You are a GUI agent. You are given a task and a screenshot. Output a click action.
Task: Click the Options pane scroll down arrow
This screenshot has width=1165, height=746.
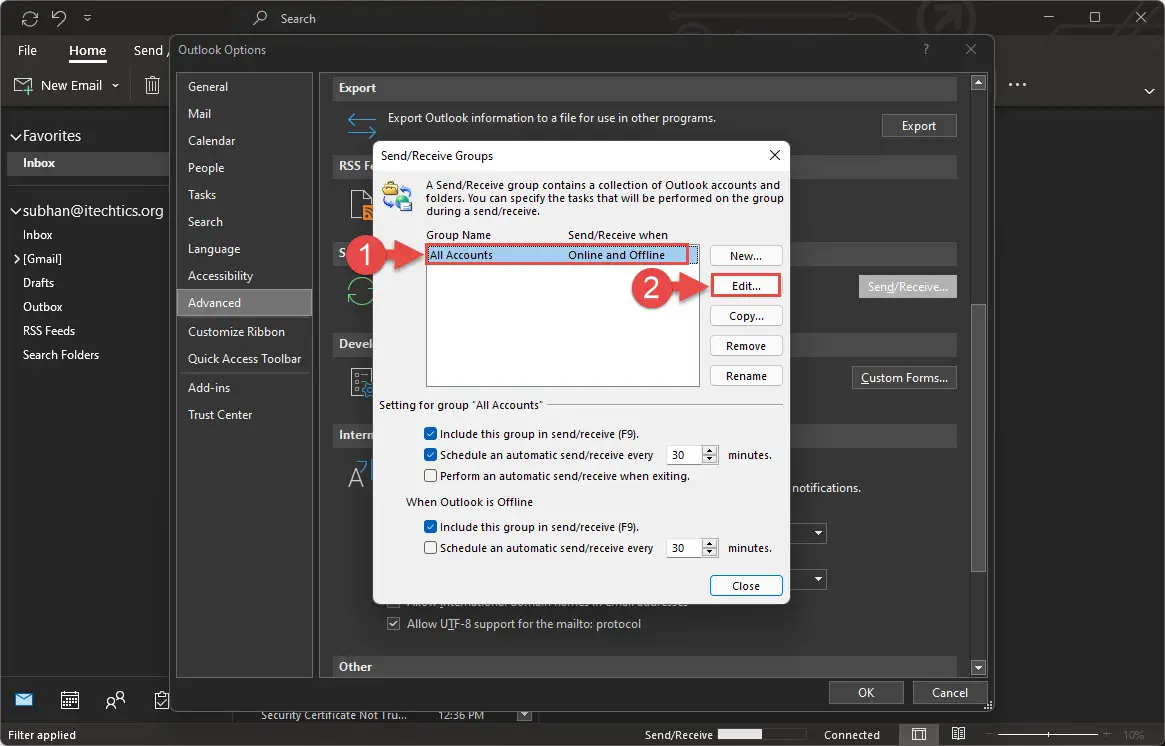pyautogui.click(x=979, y=667)
